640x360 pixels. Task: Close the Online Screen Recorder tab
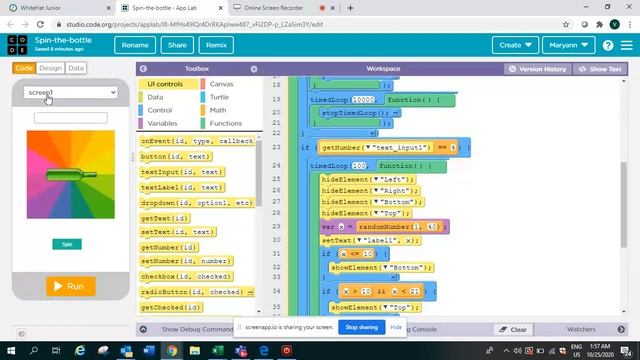coord(332,8)
